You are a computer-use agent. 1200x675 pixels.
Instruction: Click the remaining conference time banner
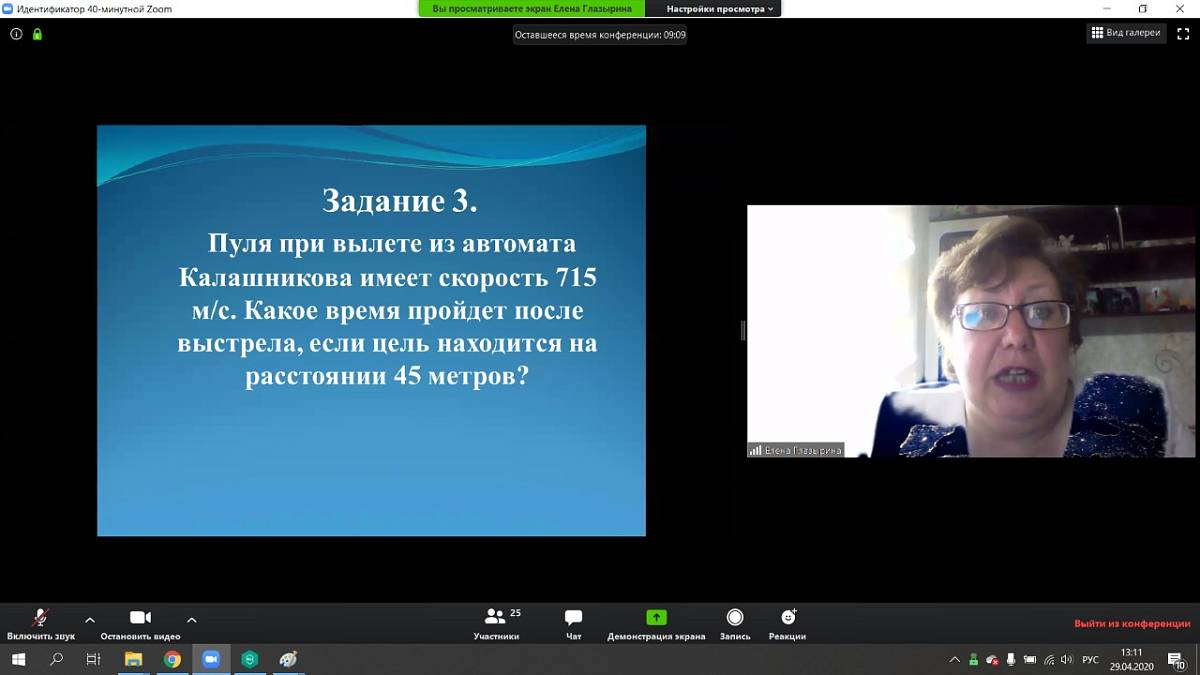600,34
